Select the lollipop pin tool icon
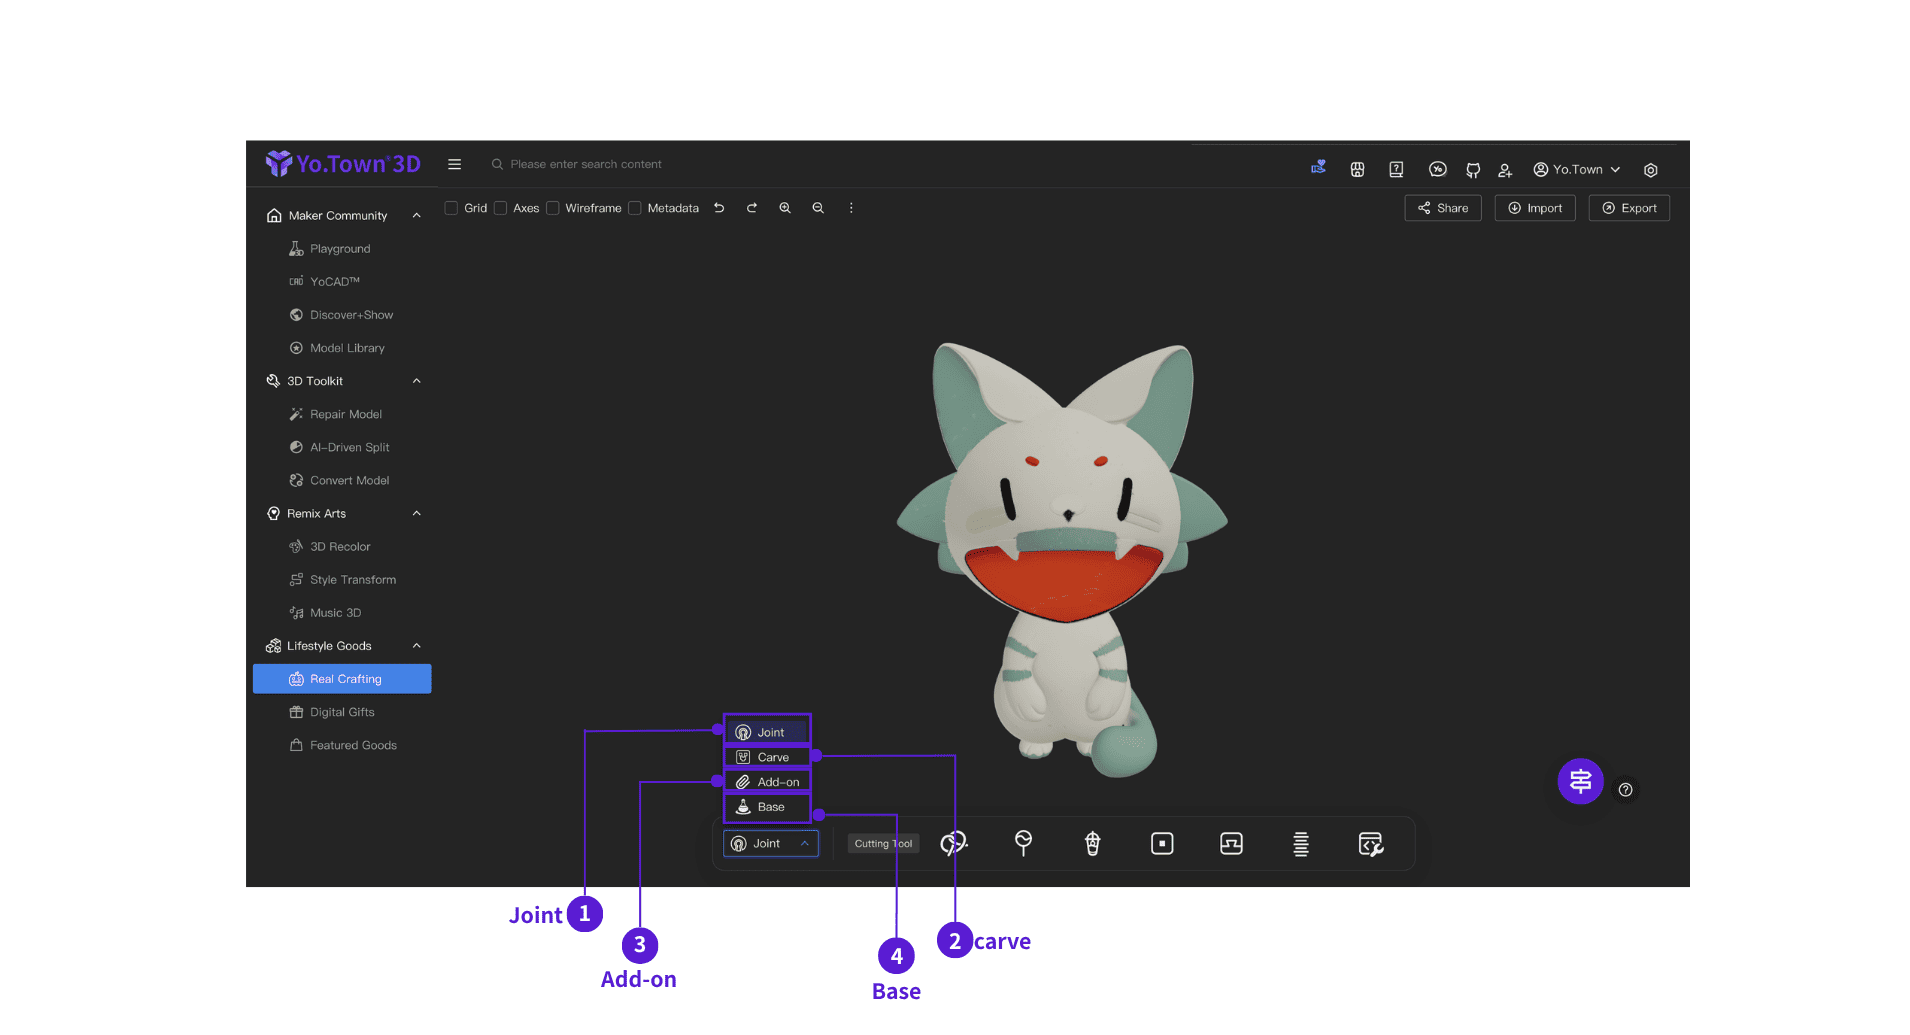This screenshot has height=1035, width=1910. tap(1023, 844)
